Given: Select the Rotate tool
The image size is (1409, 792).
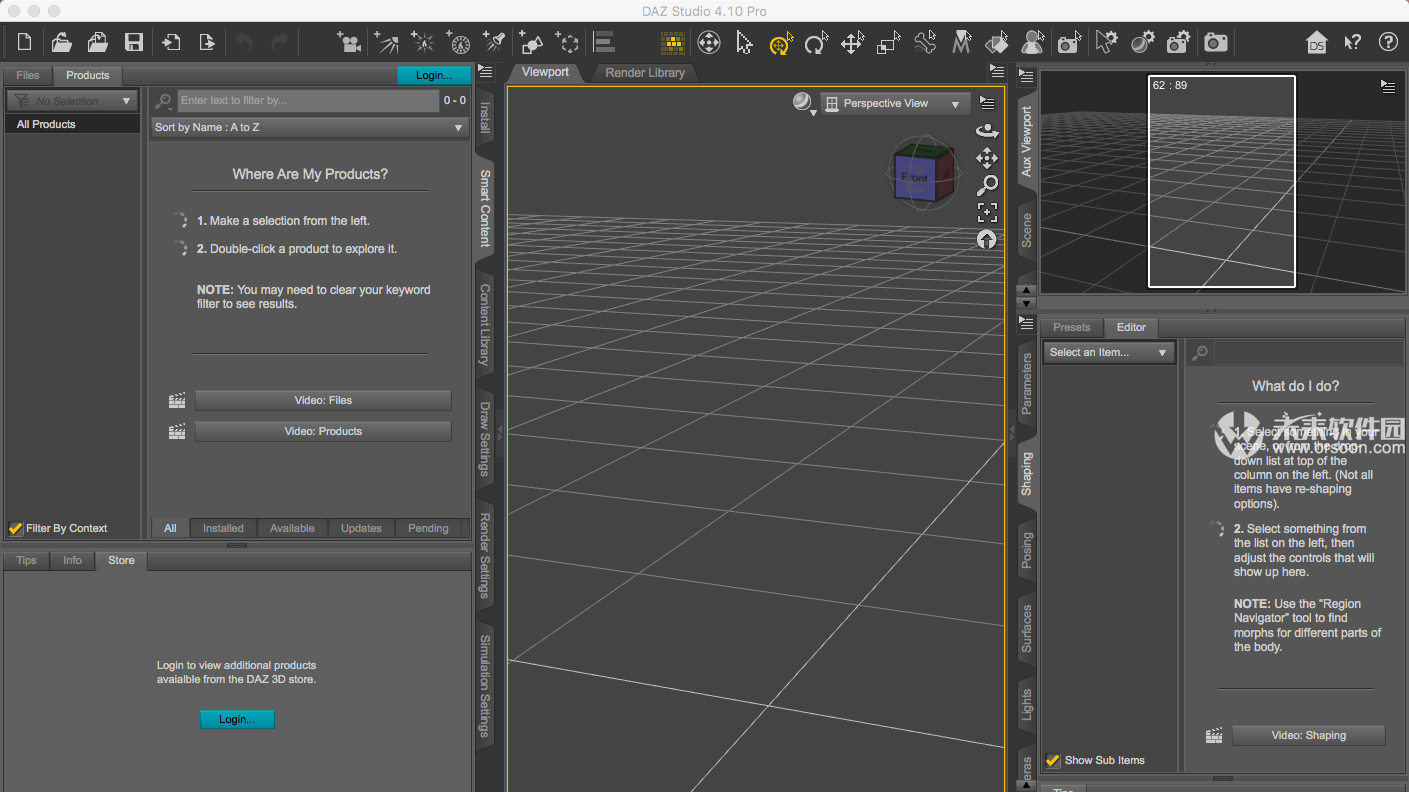Looking at the screenshot, I should pyautogui.click(x=816, y=42).
